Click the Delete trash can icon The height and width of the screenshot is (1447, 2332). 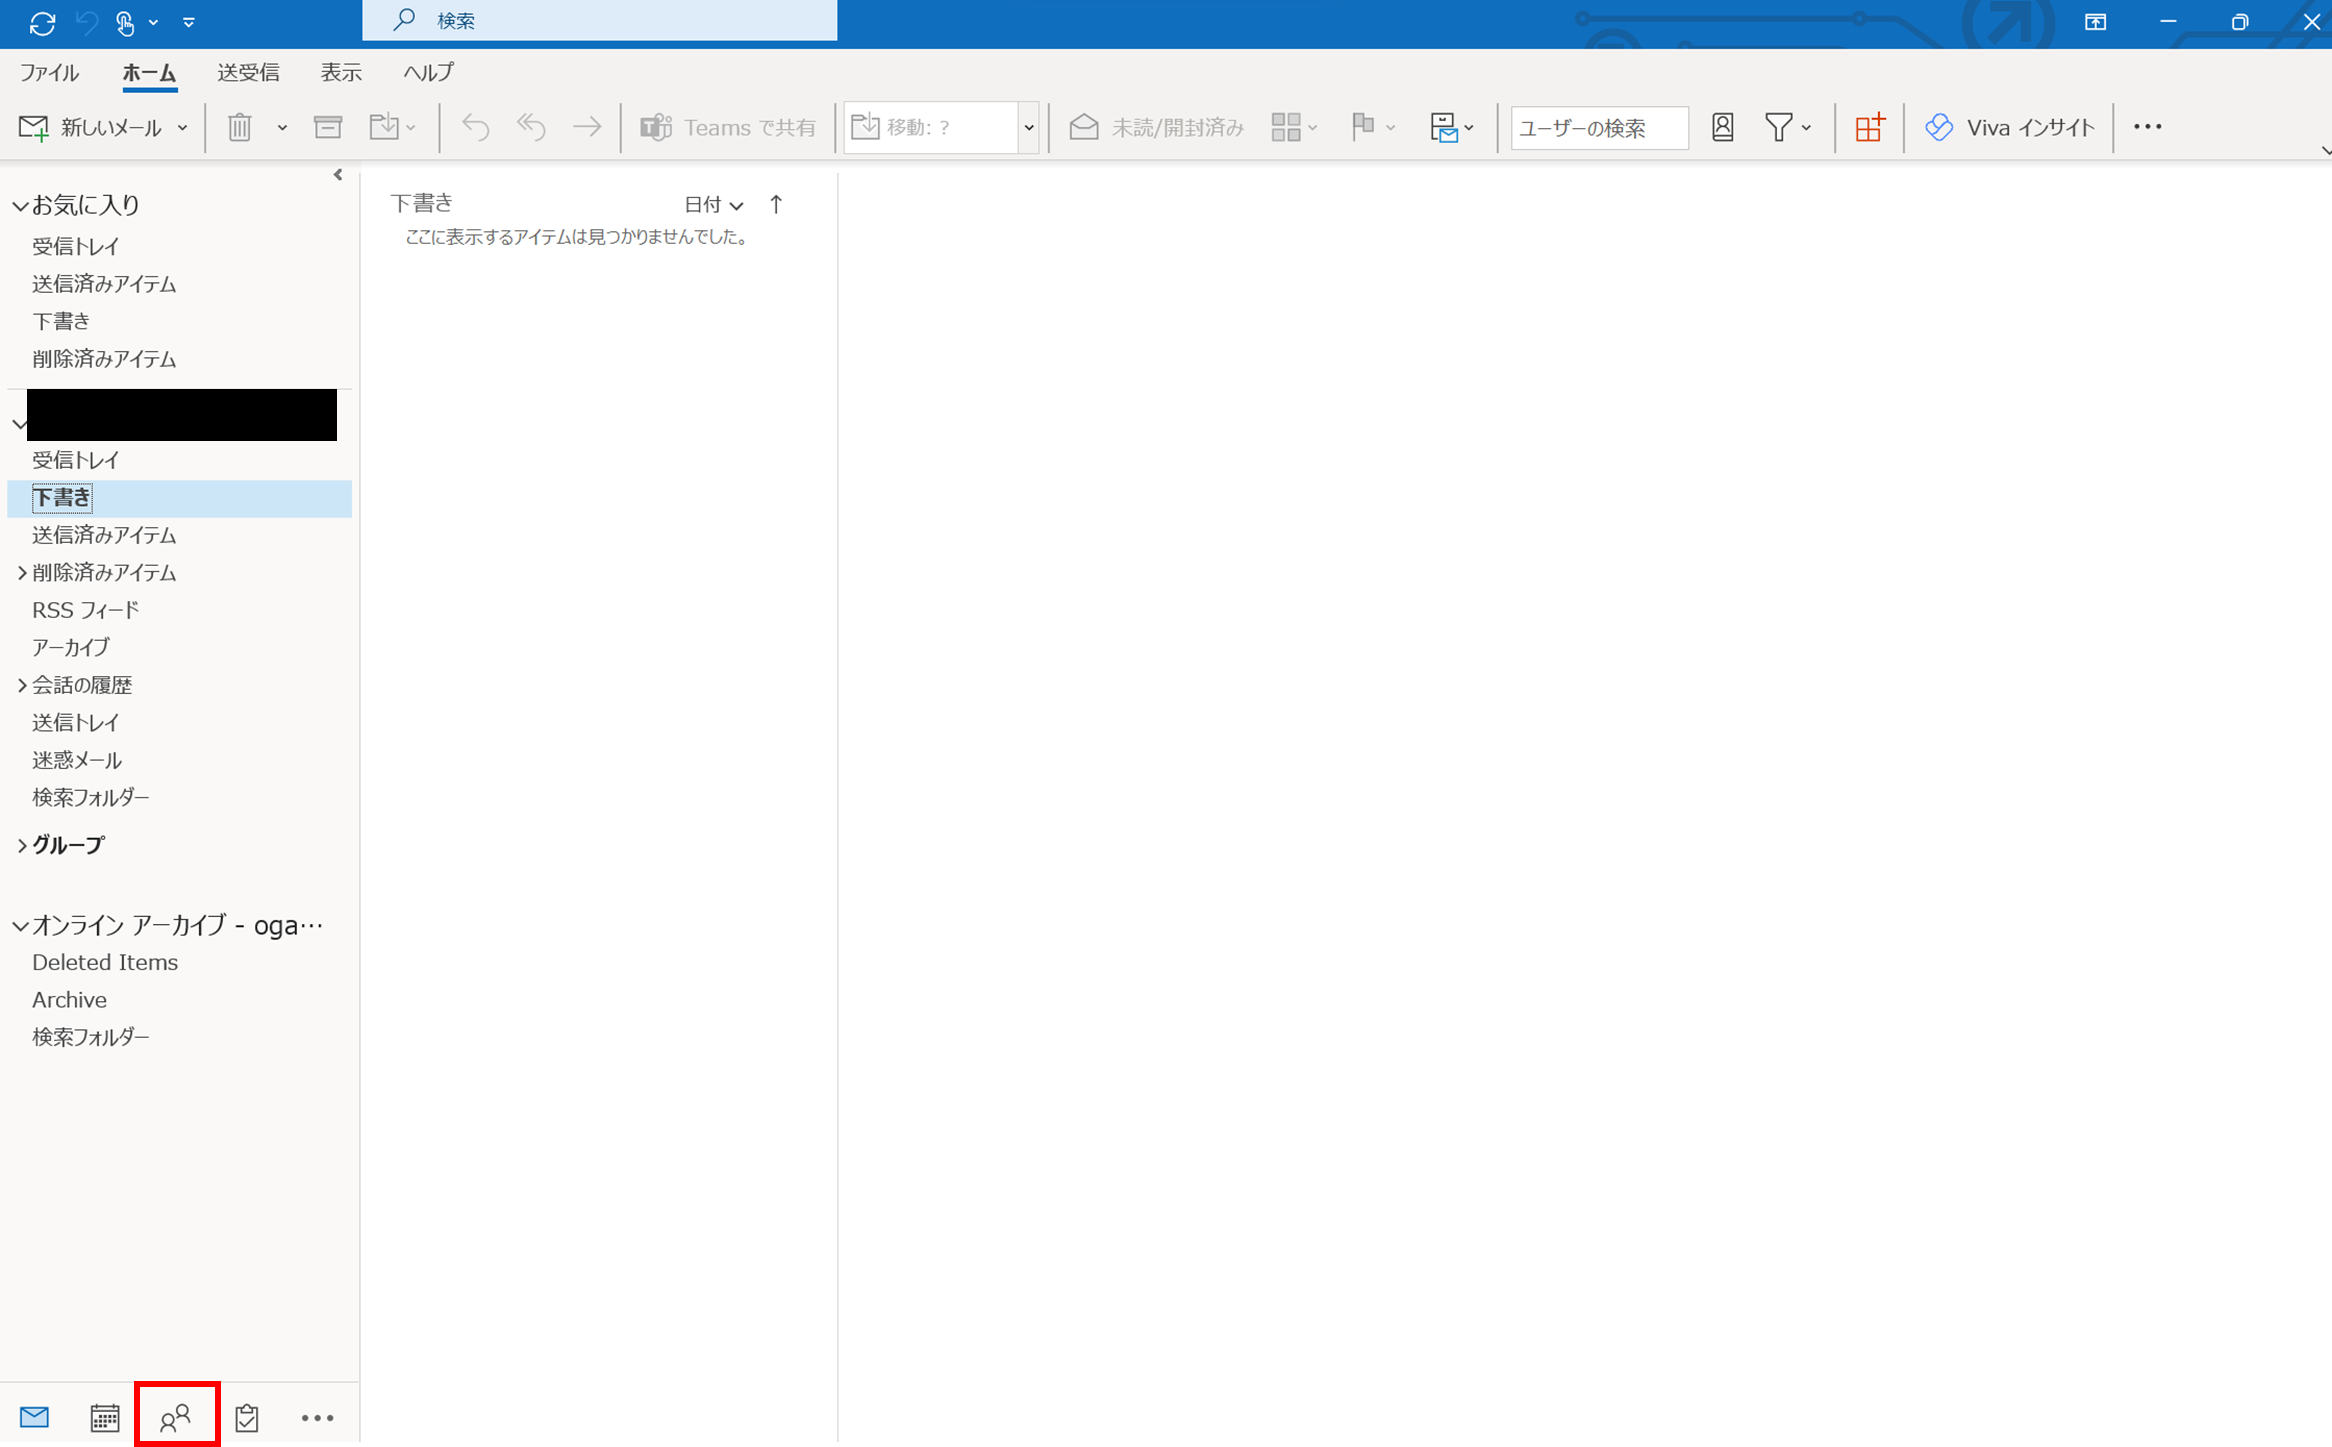pos(240,127)
